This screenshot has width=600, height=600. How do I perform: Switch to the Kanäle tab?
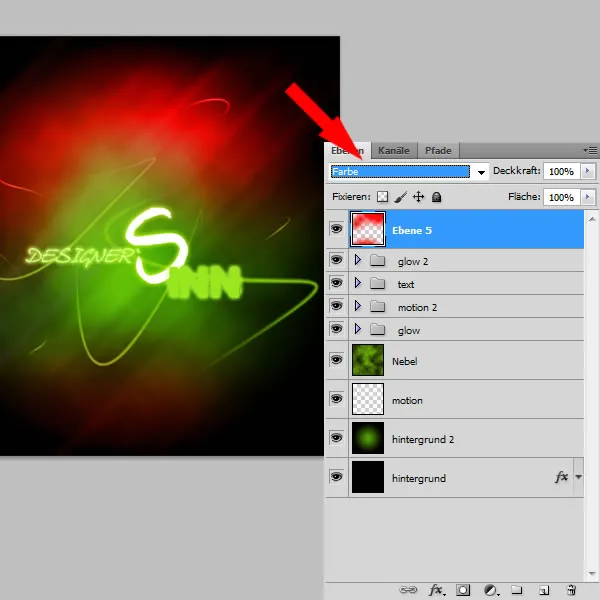[x=394, y=150]
